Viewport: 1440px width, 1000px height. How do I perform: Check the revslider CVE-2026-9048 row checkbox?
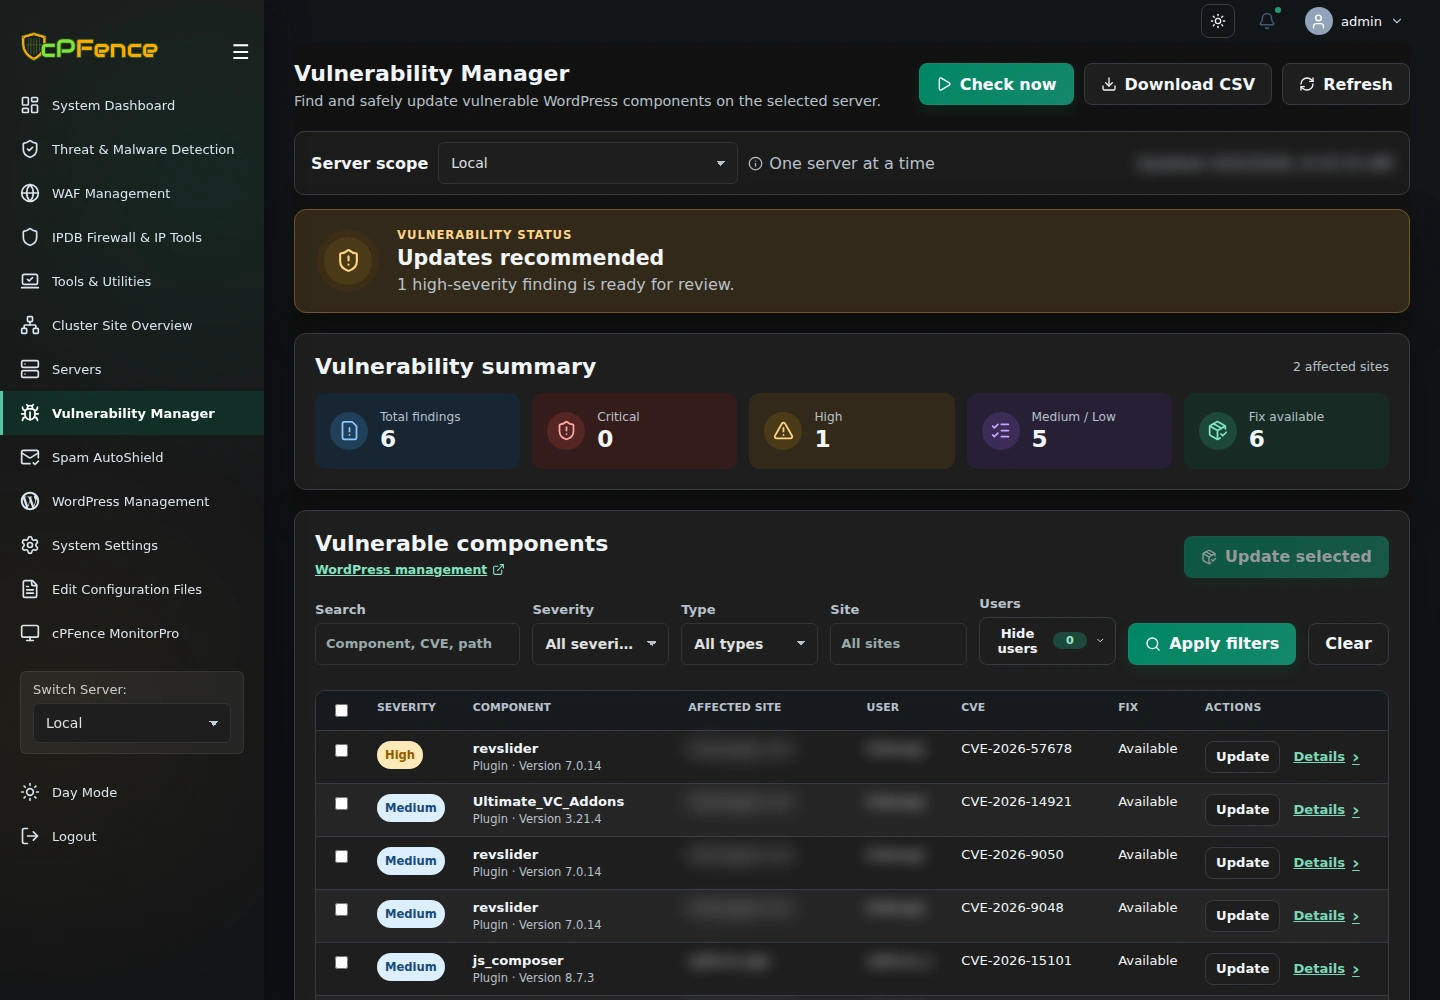[x=341, y=909]
